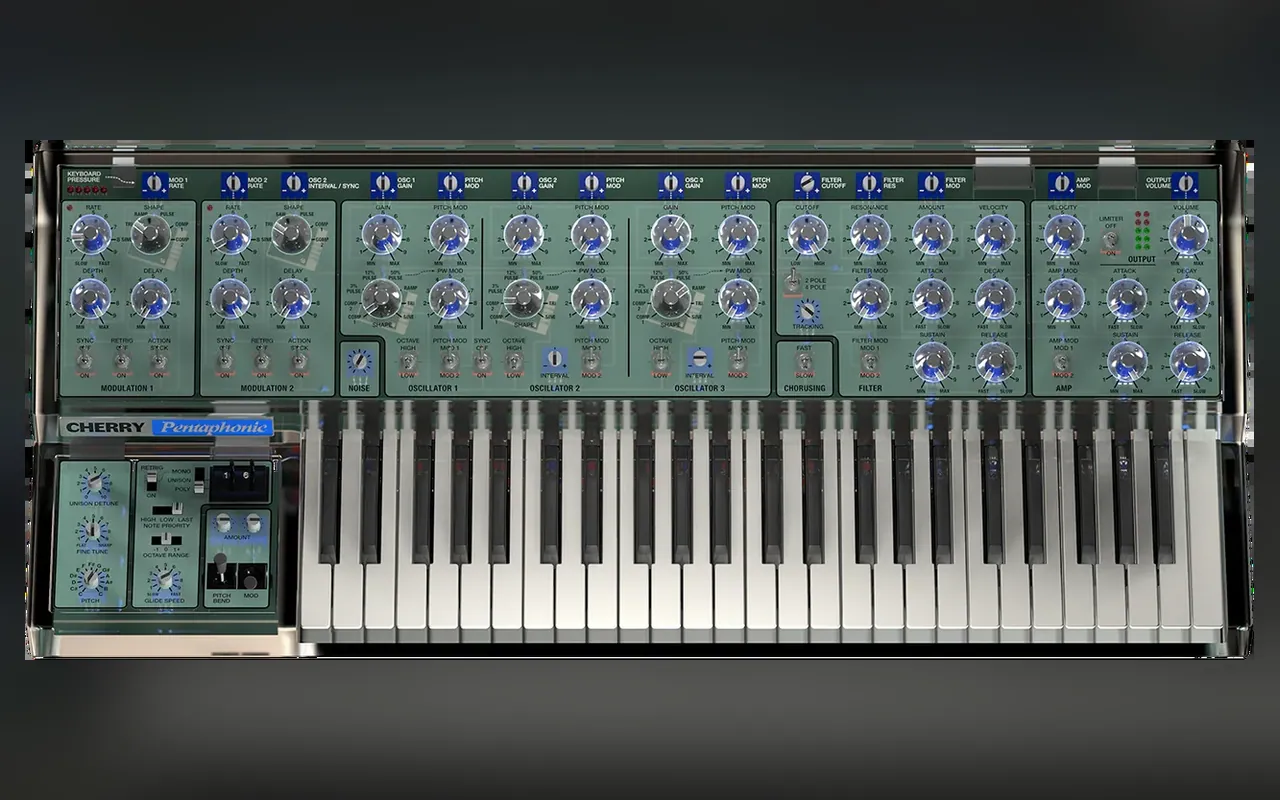Click the FILTER CUTOFF pressure knob
The height and width of the screenshot is (800, 1280).
pyautogui.click(x=806, y=183)
